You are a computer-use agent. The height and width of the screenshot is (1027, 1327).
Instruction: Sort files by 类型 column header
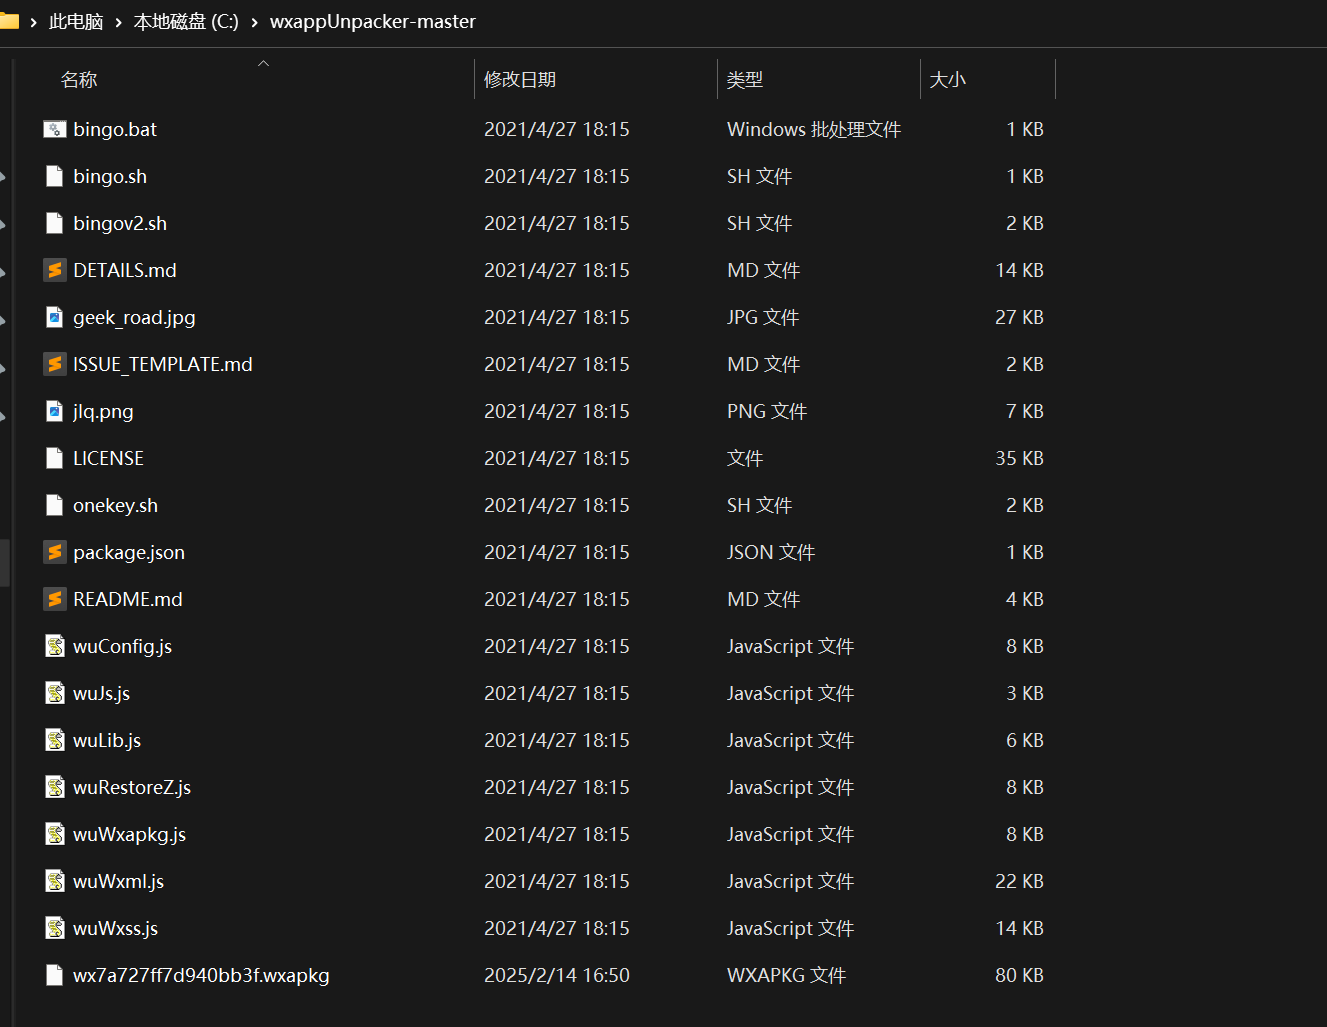point(745,80)
